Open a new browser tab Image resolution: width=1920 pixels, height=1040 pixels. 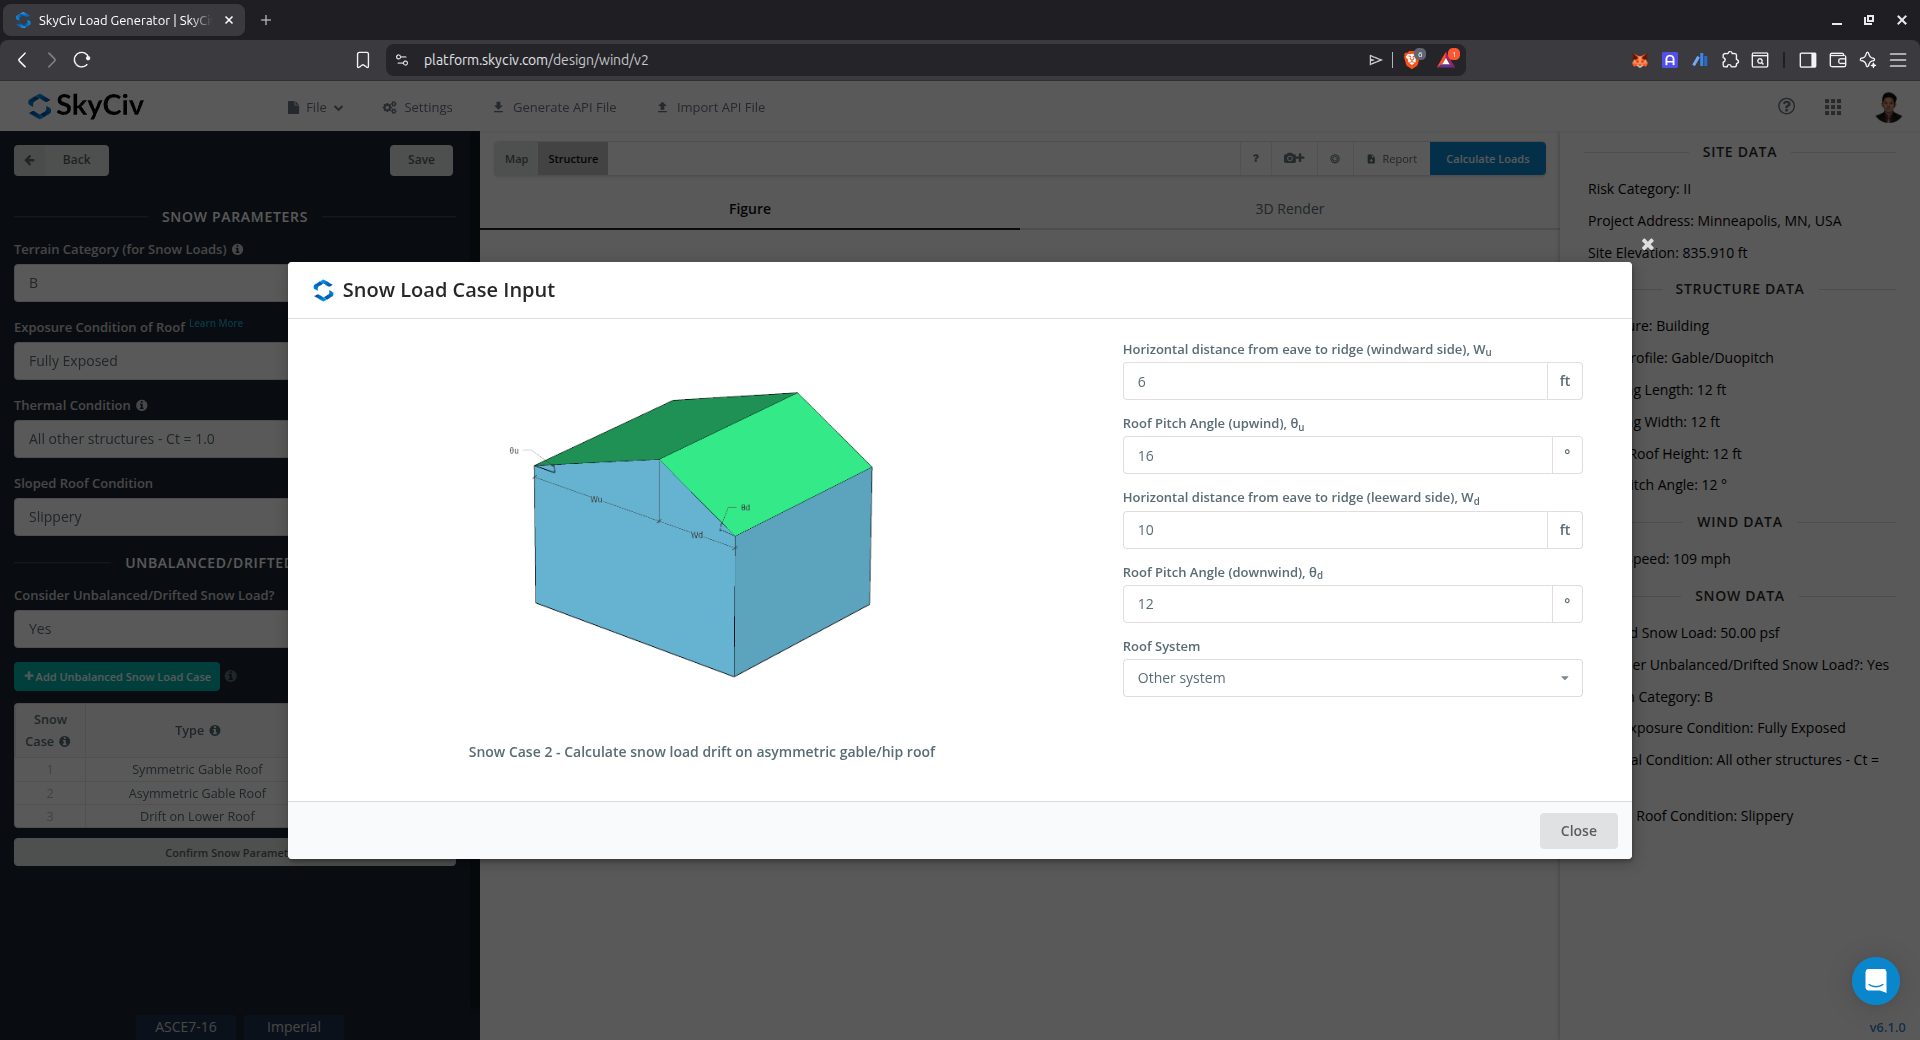[266, 20]
